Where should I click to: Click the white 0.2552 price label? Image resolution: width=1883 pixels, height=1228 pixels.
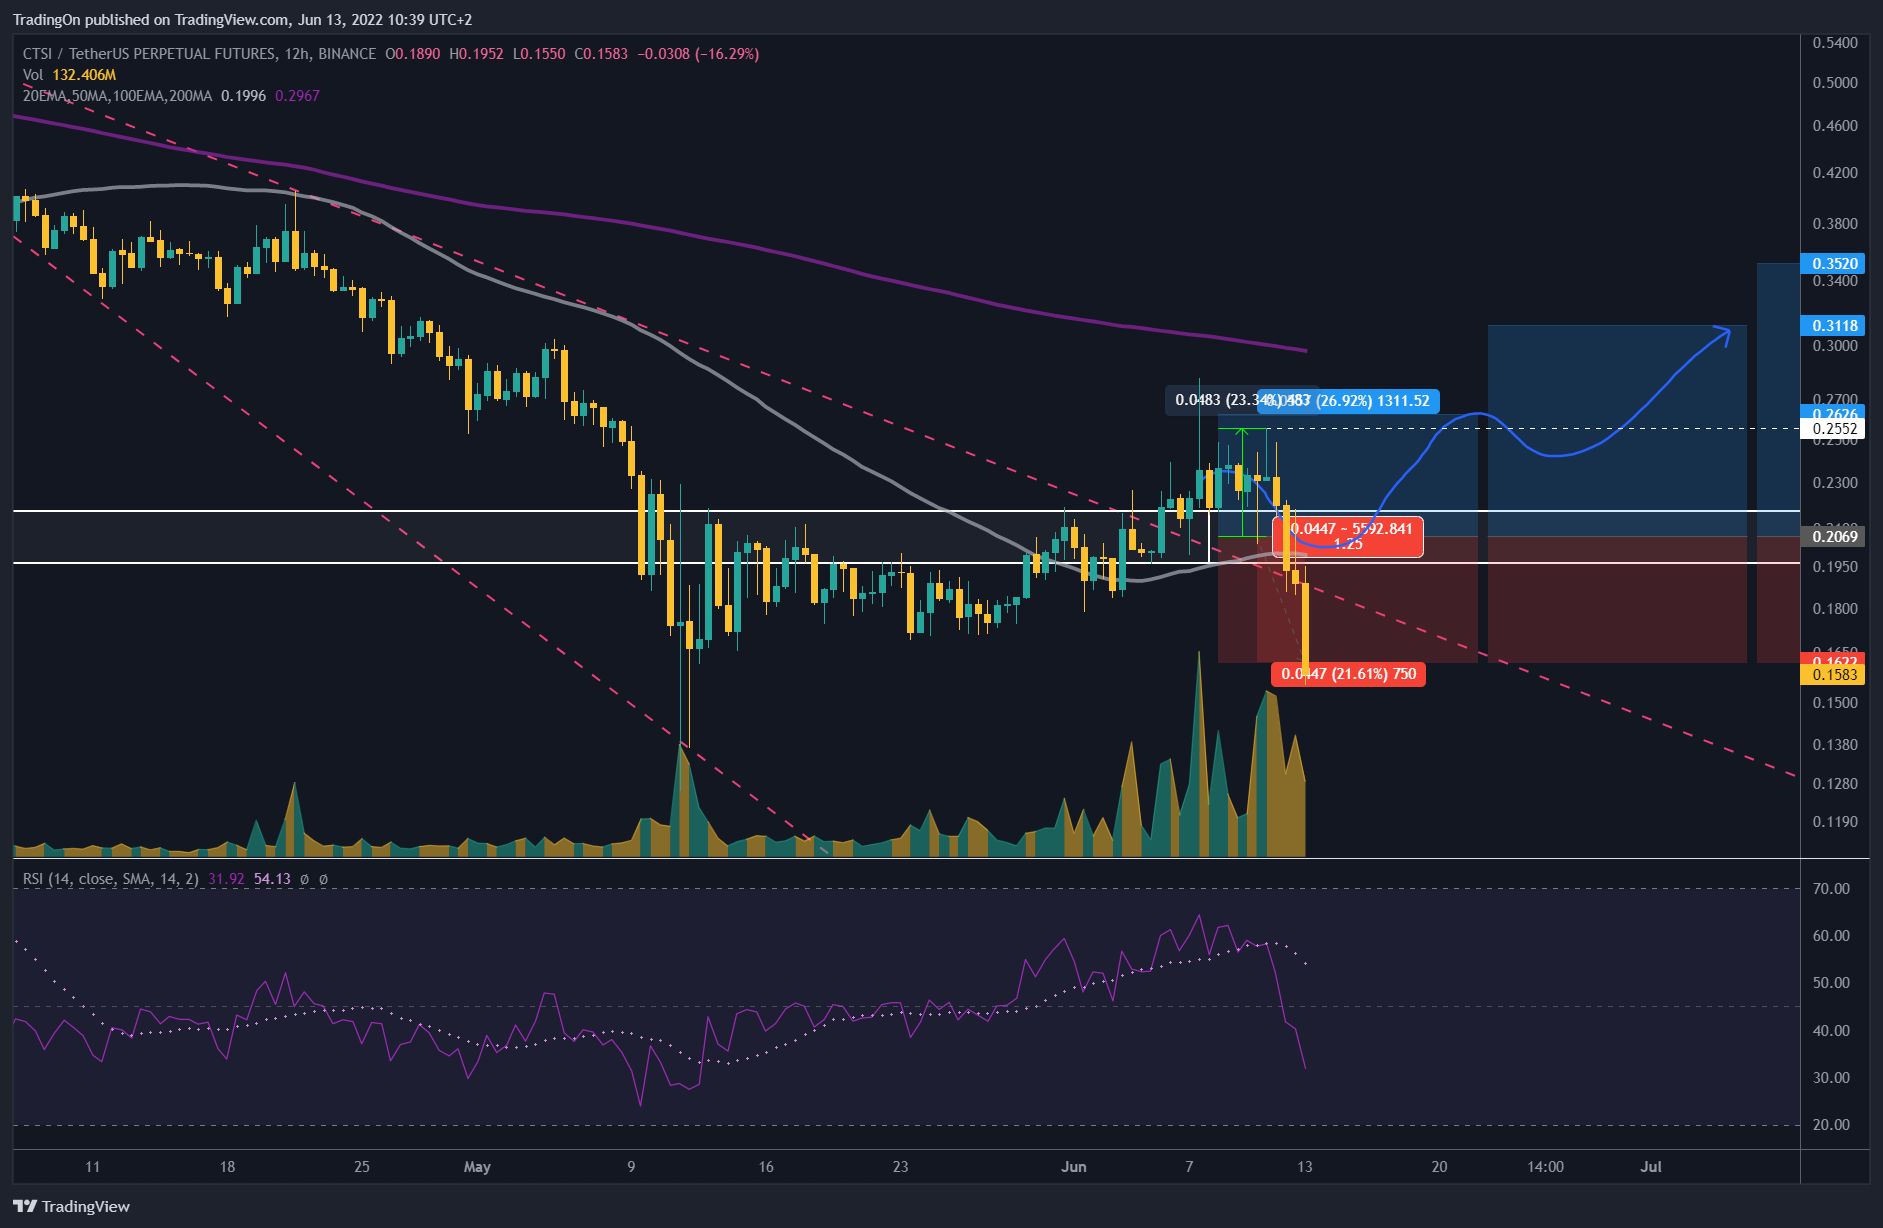[x=1834, y=429]
